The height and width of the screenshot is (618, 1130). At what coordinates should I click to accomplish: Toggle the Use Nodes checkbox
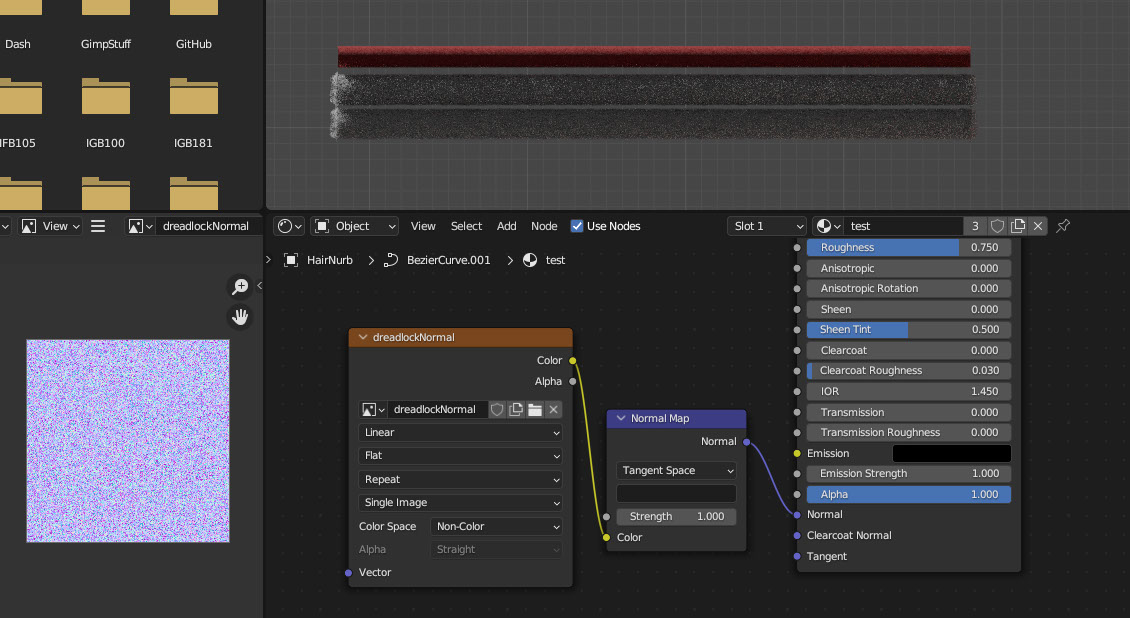coord(577,226)
